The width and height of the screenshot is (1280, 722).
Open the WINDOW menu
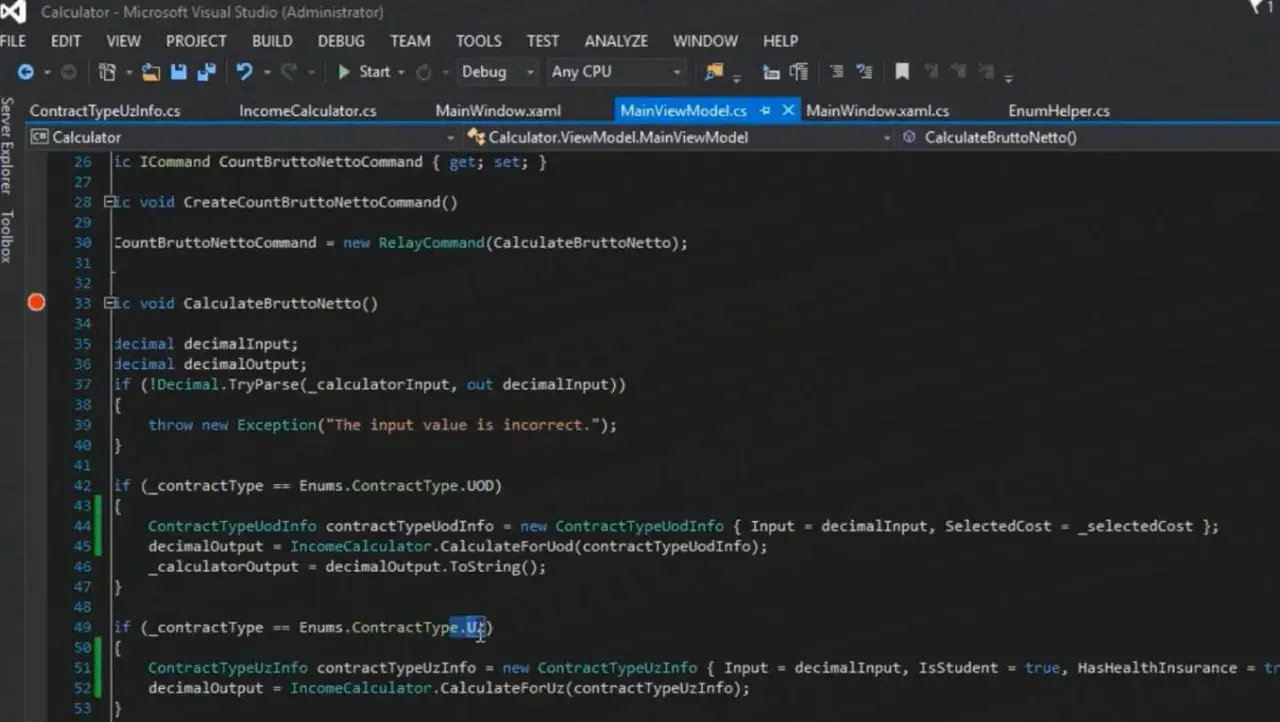[x=706, y=41]
